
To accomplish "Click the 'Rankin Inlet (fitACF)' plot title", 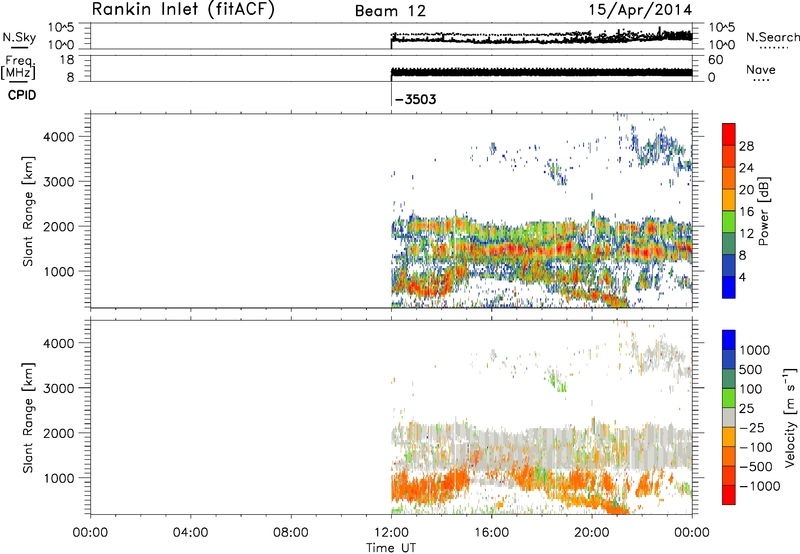I will click(183, 10).
